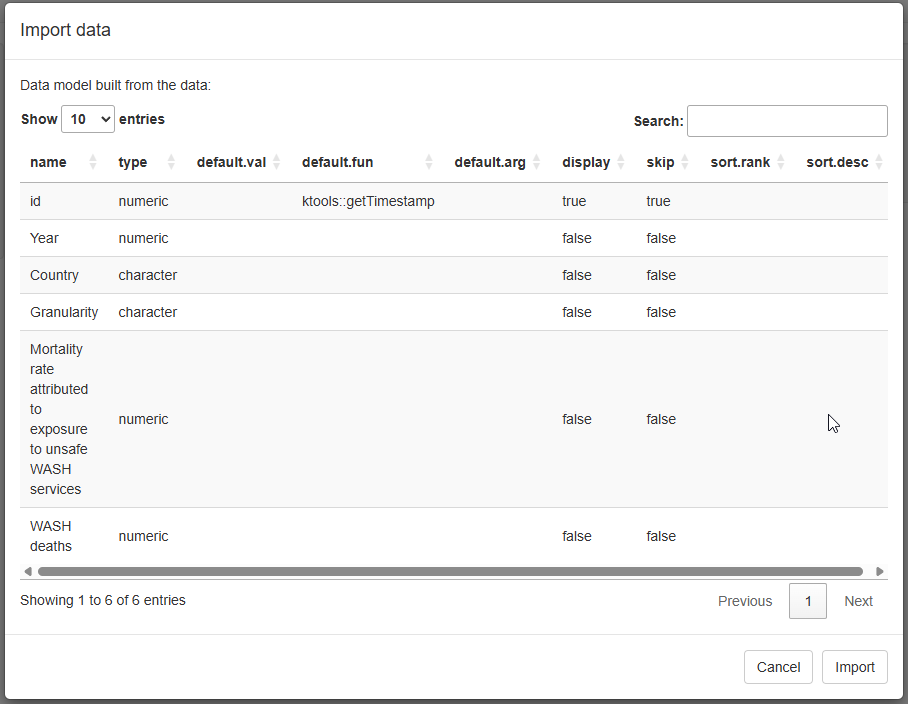
Task: Sort by default.val column arrows
Action: [x=277, y=162]
